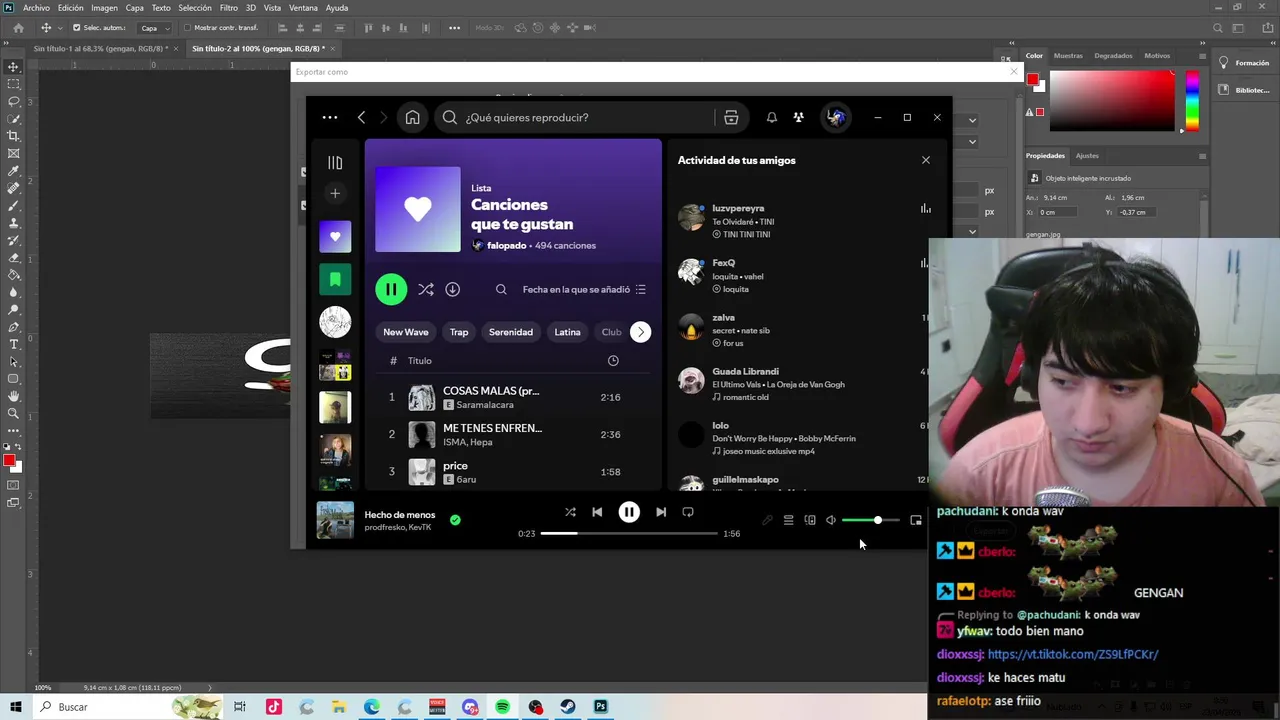Toggle repeat in Spotify player bar

click(x=688, y=512)
